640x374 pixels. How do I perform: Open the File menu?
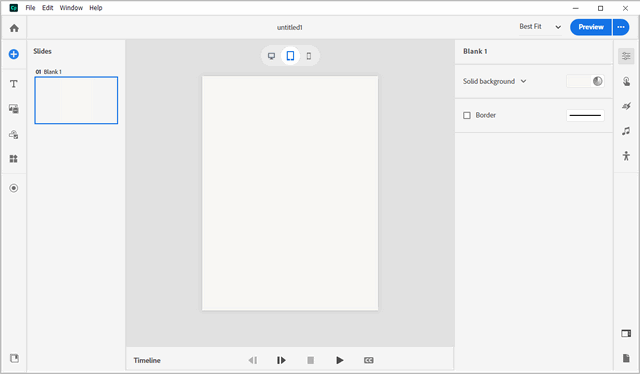[x=30, y=8]
